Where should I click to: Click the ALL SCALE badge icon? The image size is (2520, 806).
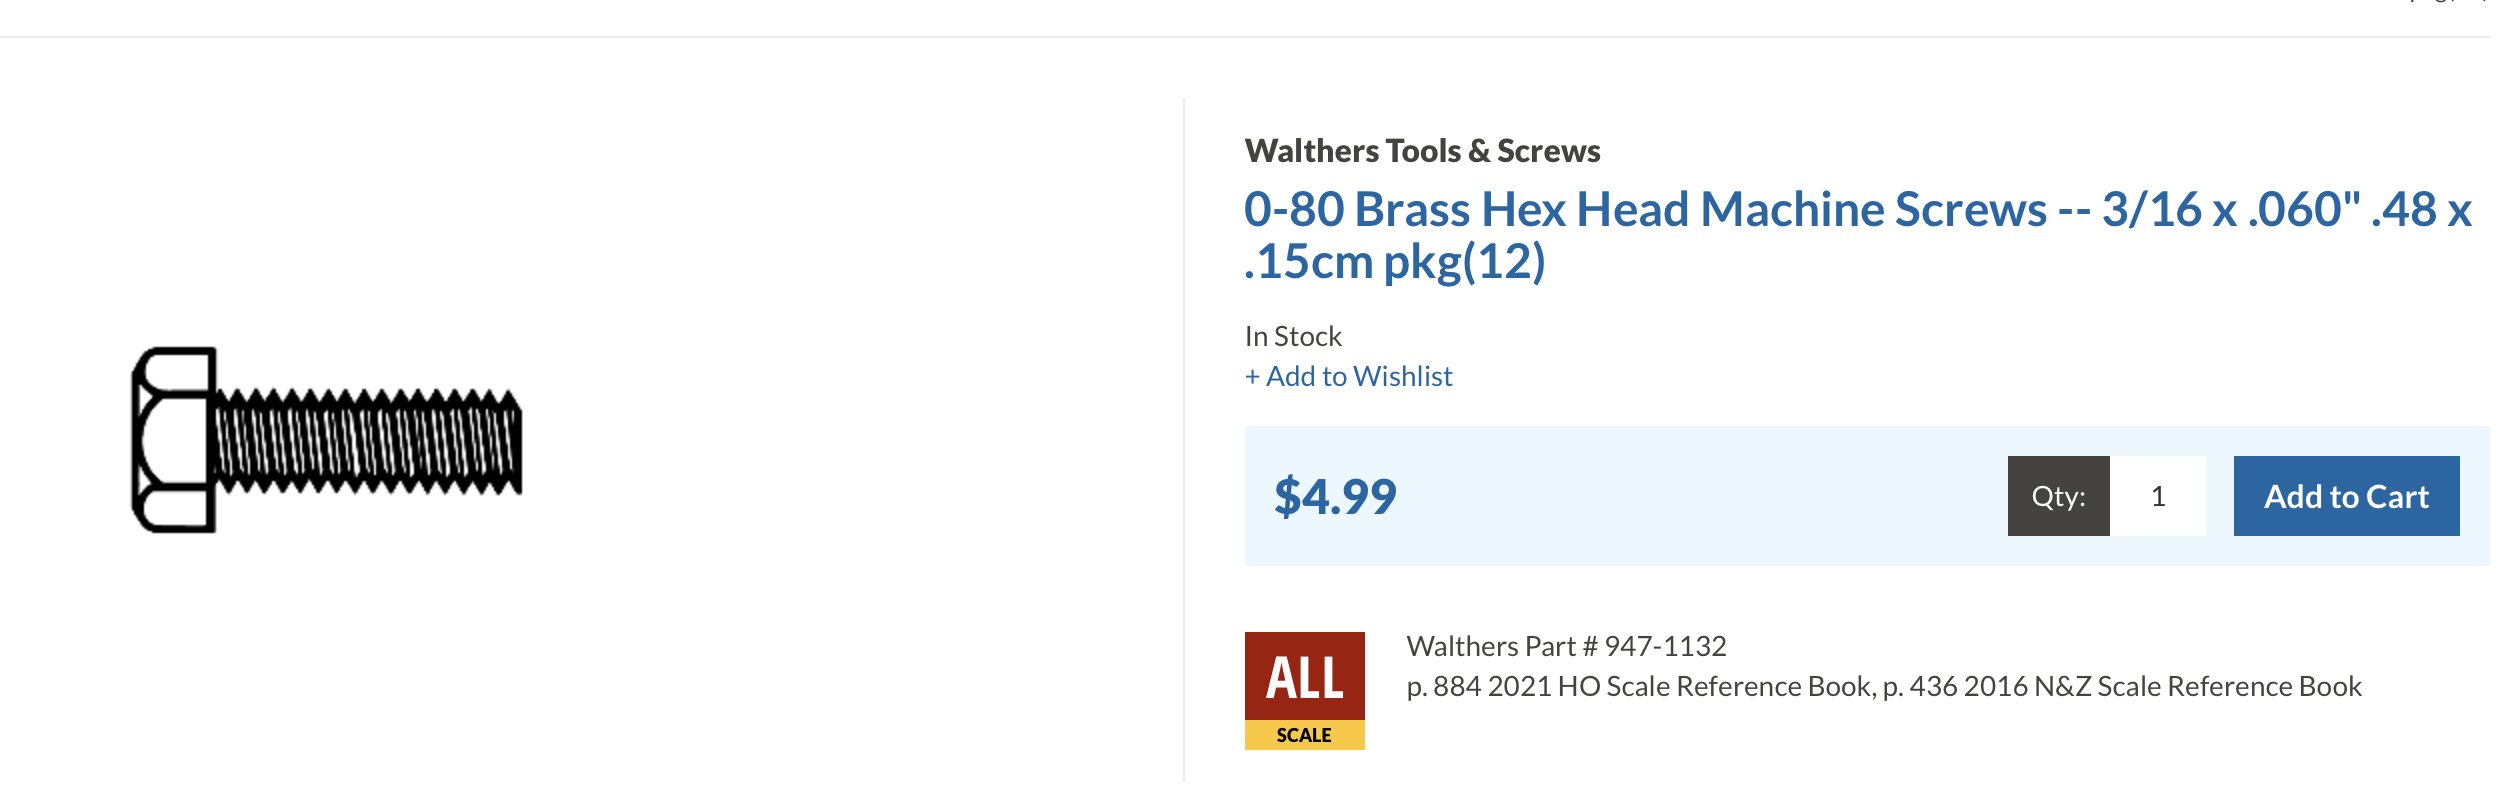pyautogui.click(x=1304, y=690)
